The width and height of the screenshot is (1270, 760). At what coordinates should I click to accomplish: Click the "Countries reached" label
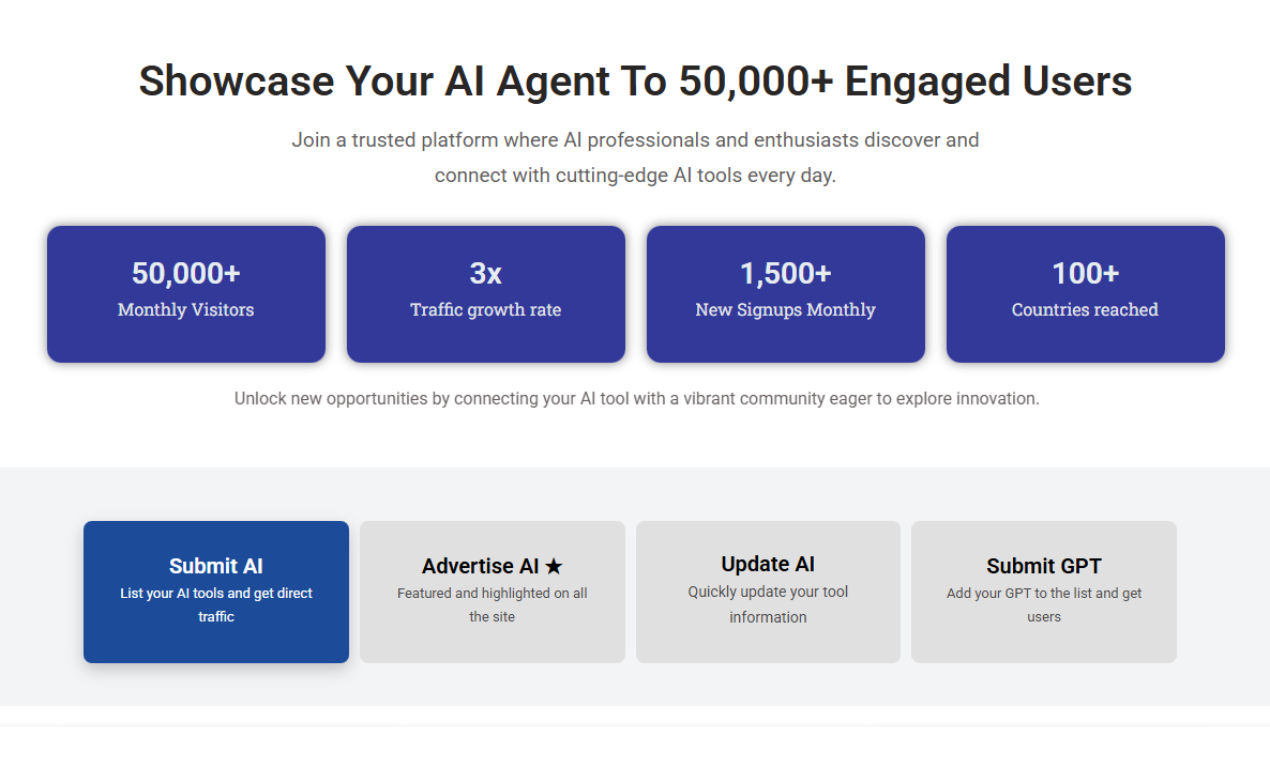click(1085, 310)
